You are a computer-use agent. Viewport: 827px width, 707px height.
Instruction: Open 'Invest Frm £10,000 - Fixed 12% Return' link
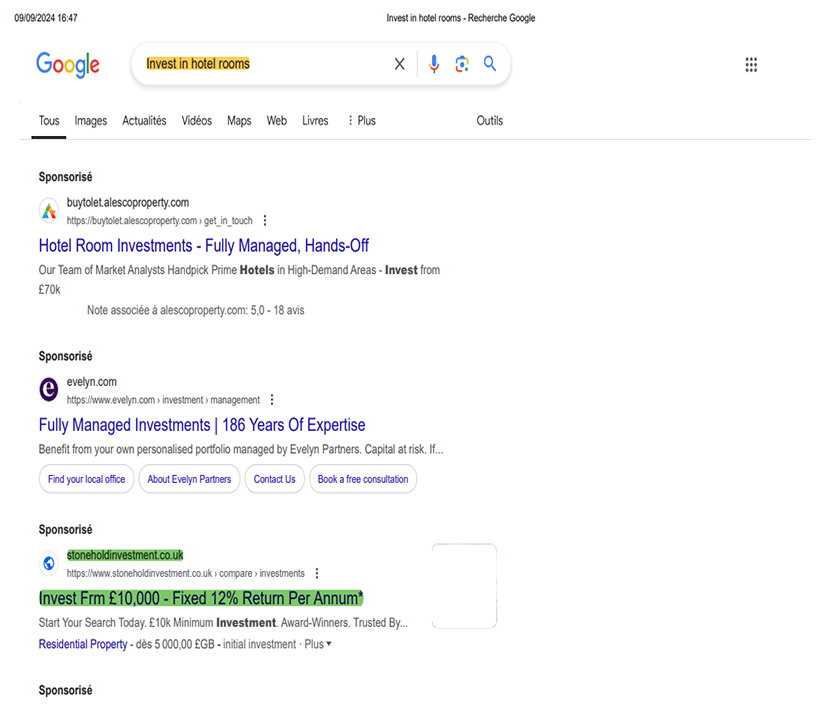(x=201, y=598)
